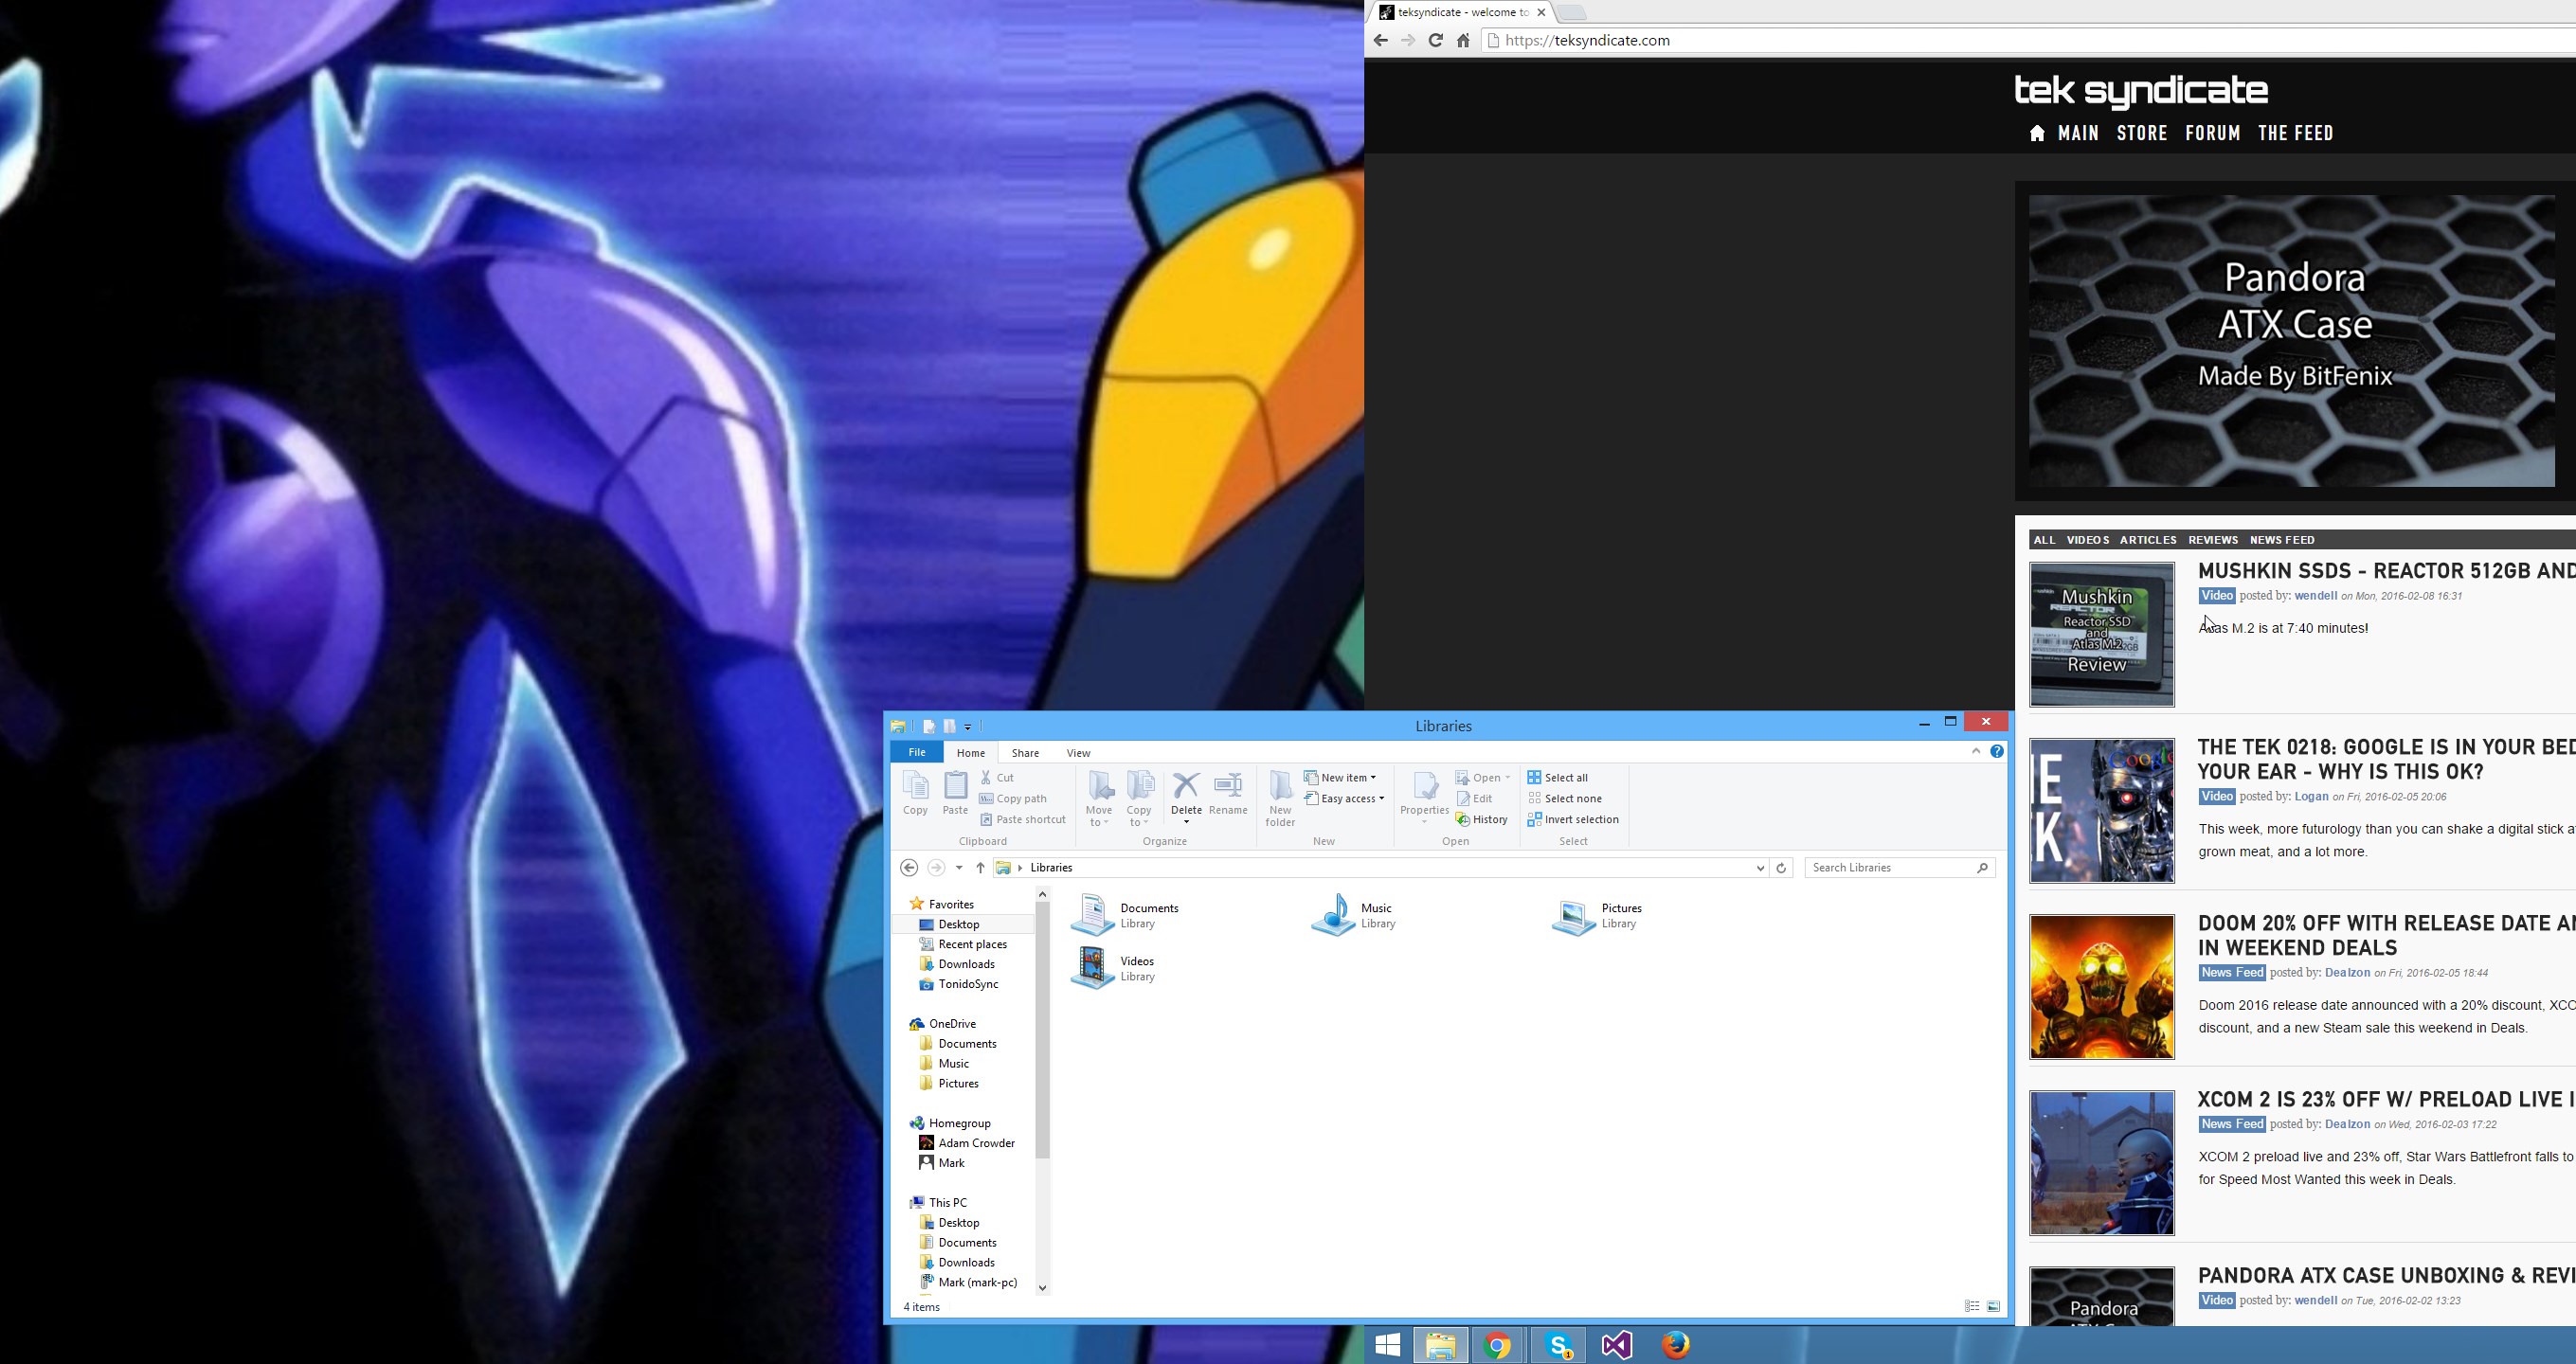This screenshot has width=2576, height=1364.
Task: Open the XCOM 2 is 23% off headline
Action: [x=2386, y=1099]
